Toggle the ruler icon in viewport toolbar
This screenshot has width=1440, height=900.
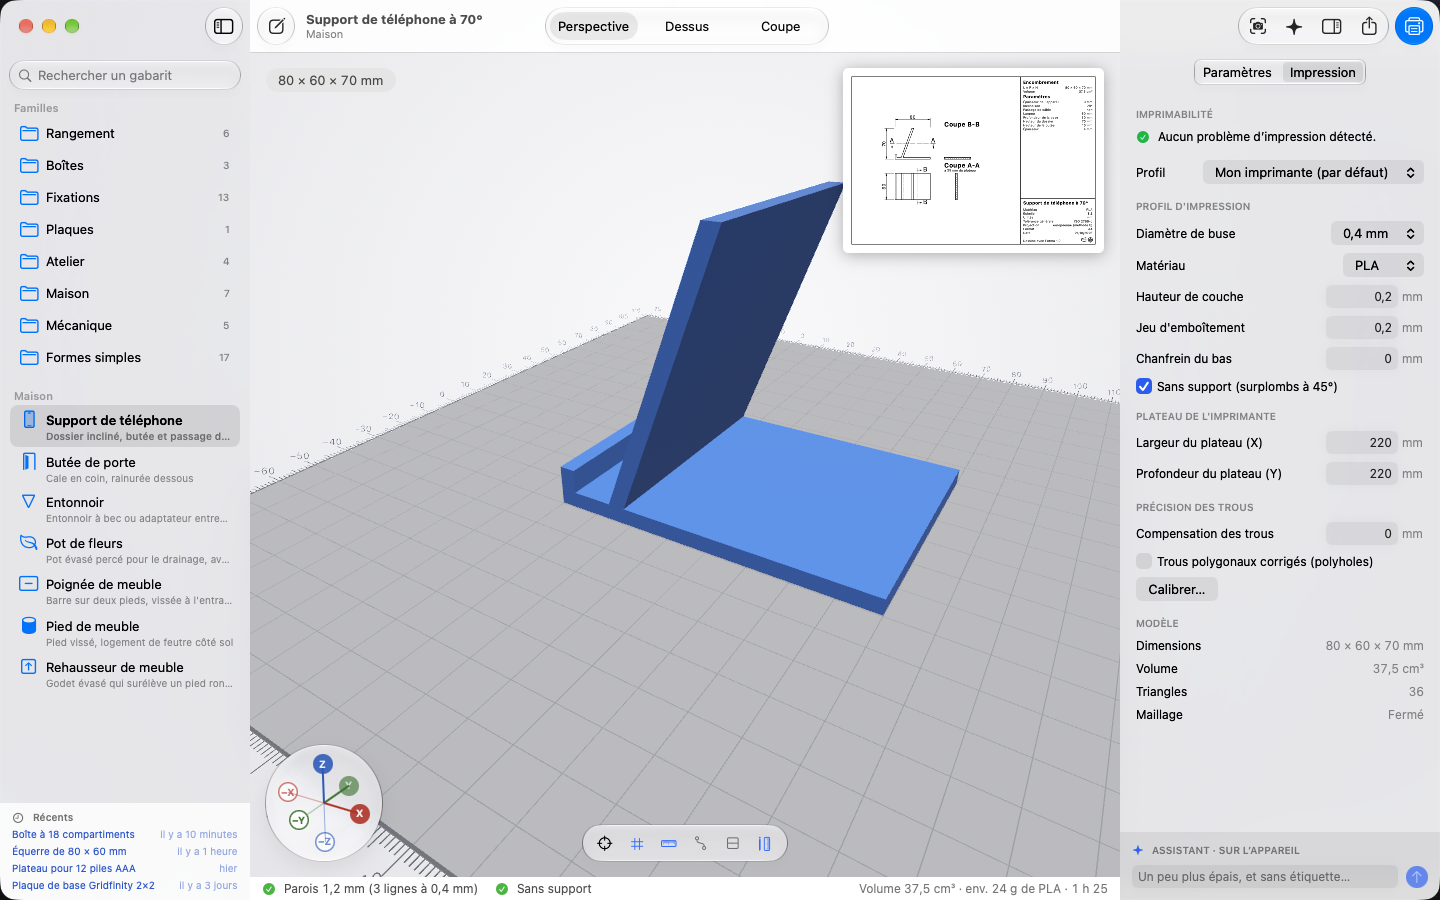(669, 843)
